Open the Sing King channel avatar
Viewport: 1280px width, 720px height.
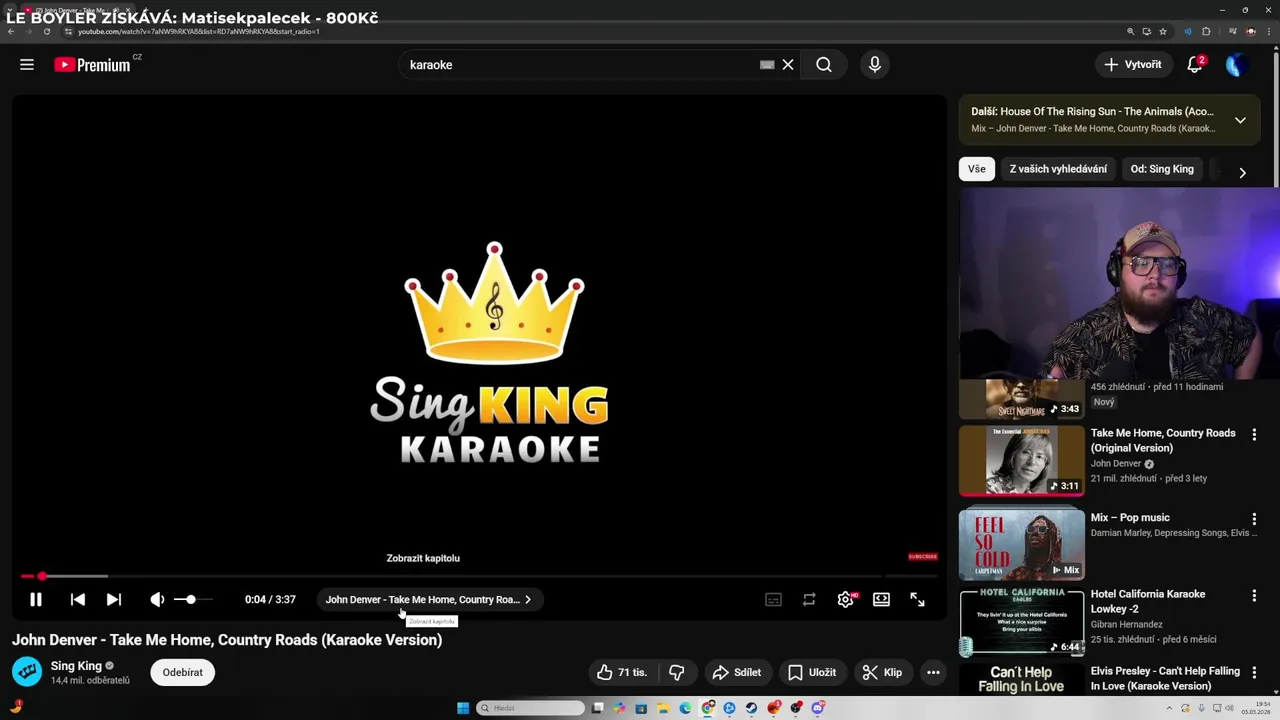point(27,672)
